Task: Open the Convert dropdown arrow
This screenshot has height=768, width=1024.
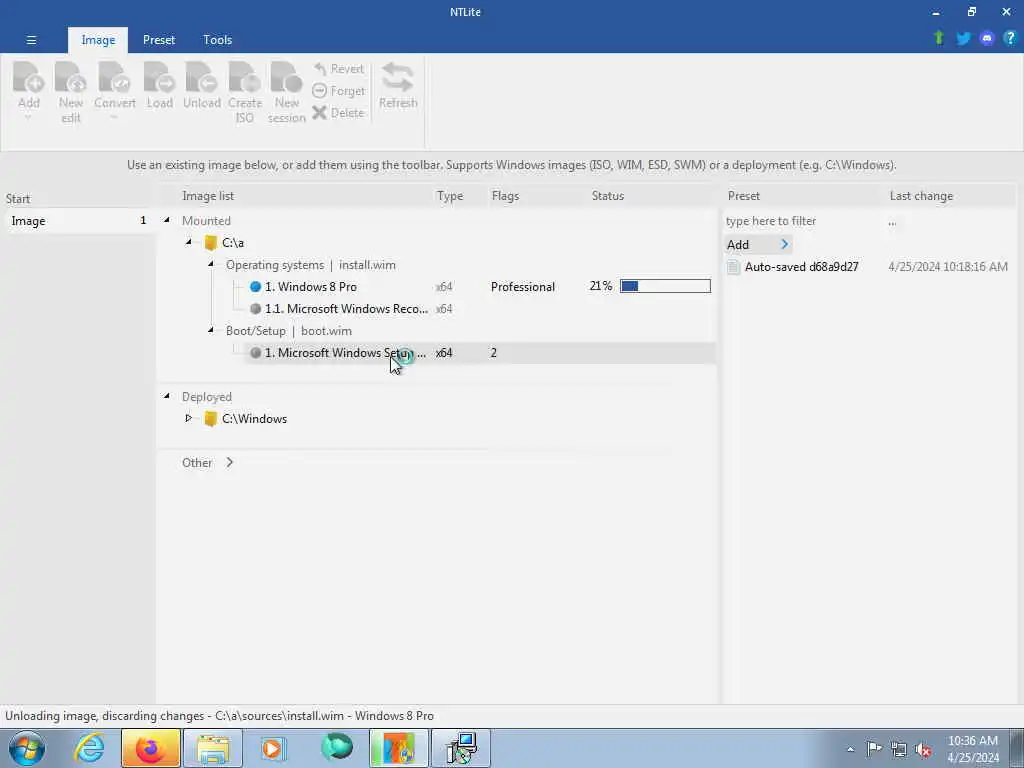Action: pos(114,118)
